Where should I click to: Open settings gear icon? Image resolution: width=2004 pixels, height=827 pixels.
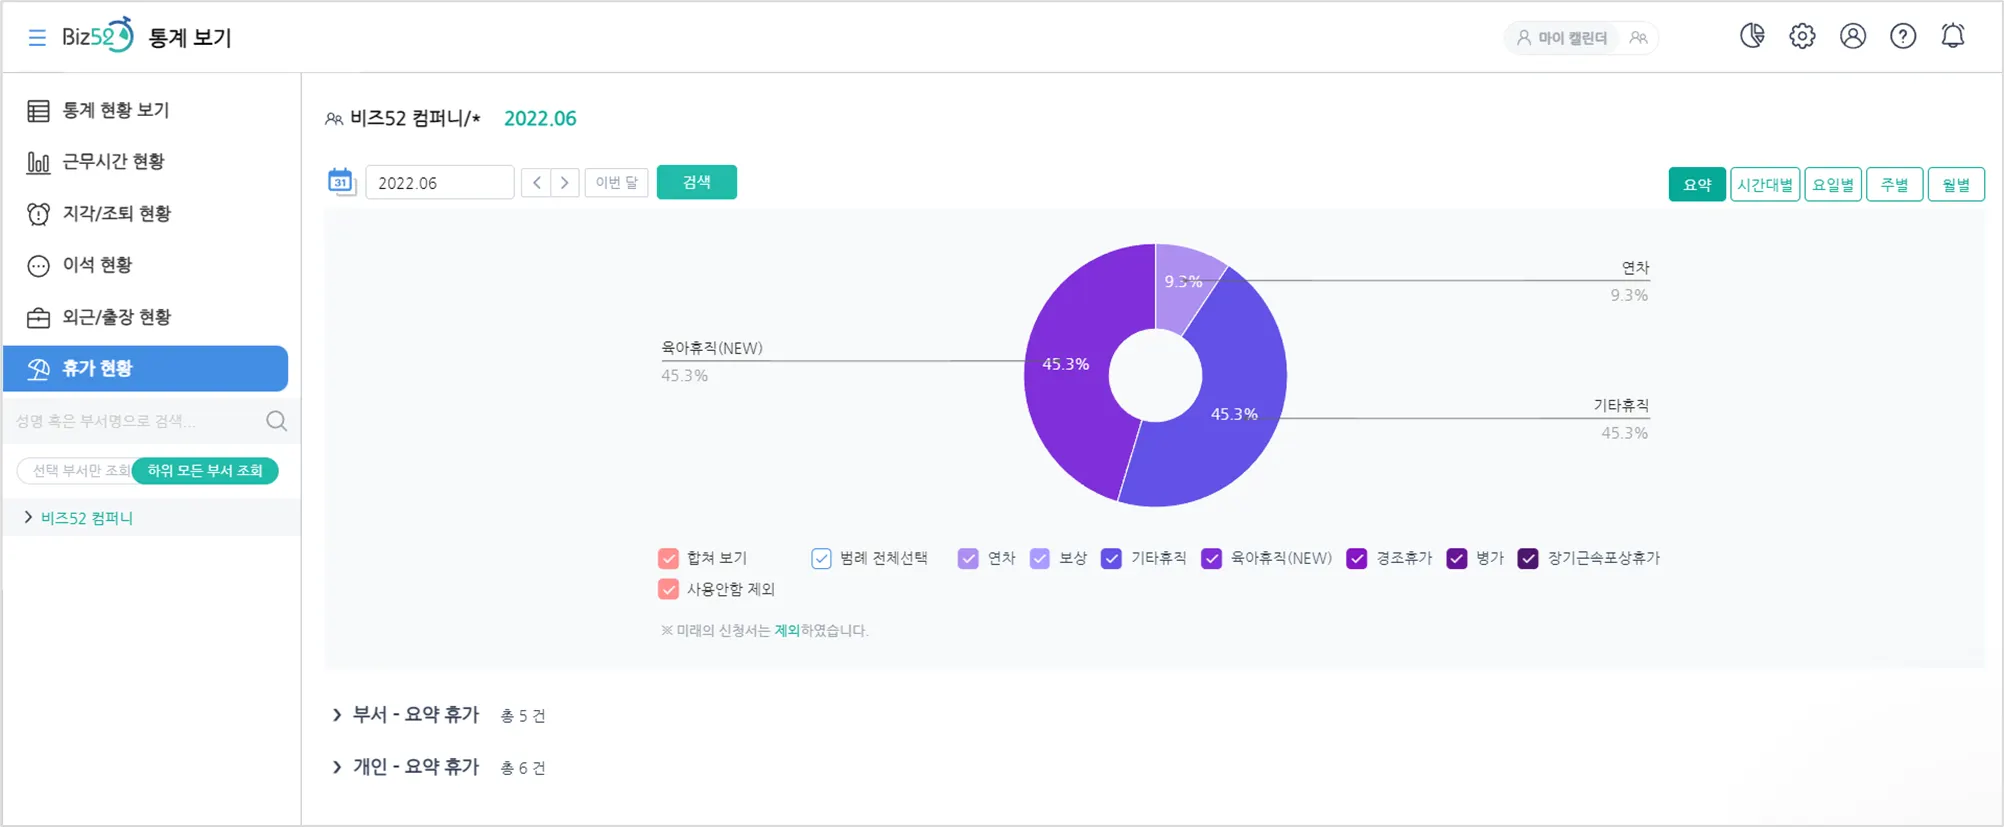pos(1802,36)
